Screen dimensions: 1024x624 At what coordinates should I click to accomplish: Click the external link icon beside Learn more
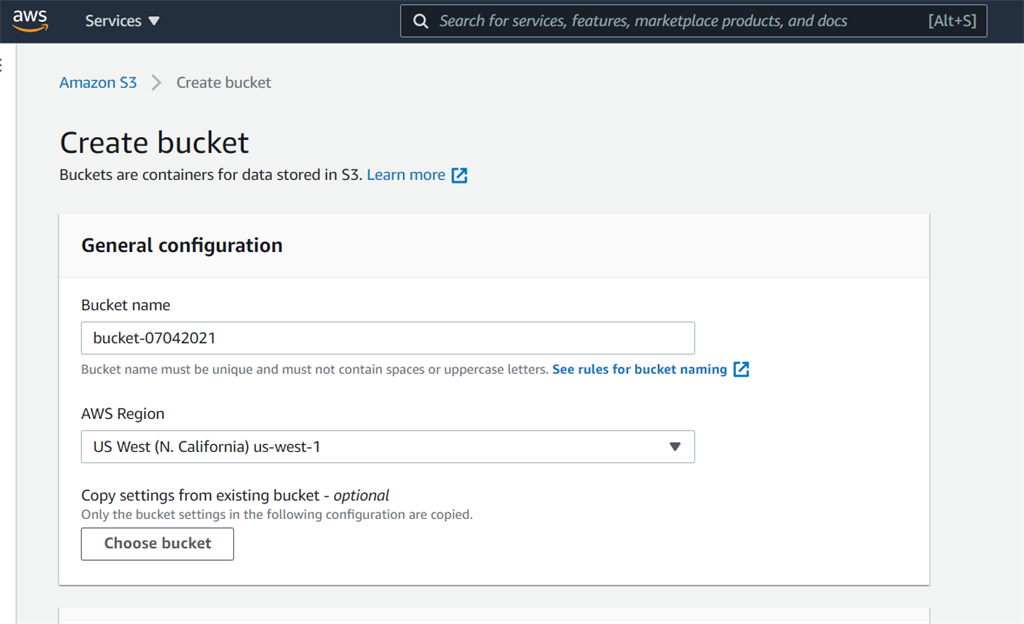pyautogui.click(x=459, y=174)
